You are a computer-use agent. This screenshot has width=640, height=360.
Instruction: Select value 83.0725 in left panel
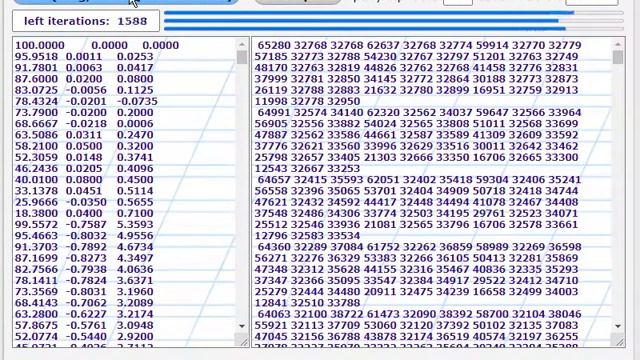pos(36,90)
